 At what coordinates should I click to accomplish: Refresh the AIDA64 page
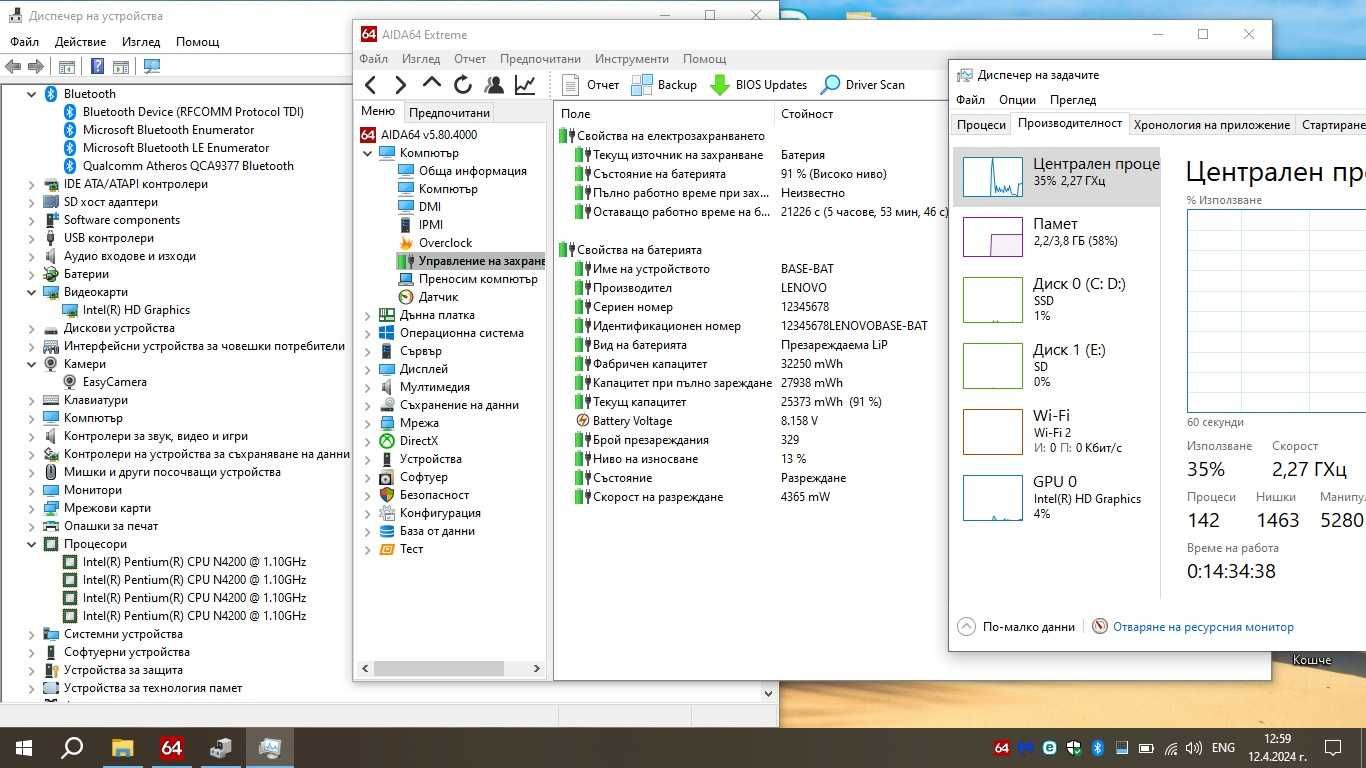tap(463, 85)
